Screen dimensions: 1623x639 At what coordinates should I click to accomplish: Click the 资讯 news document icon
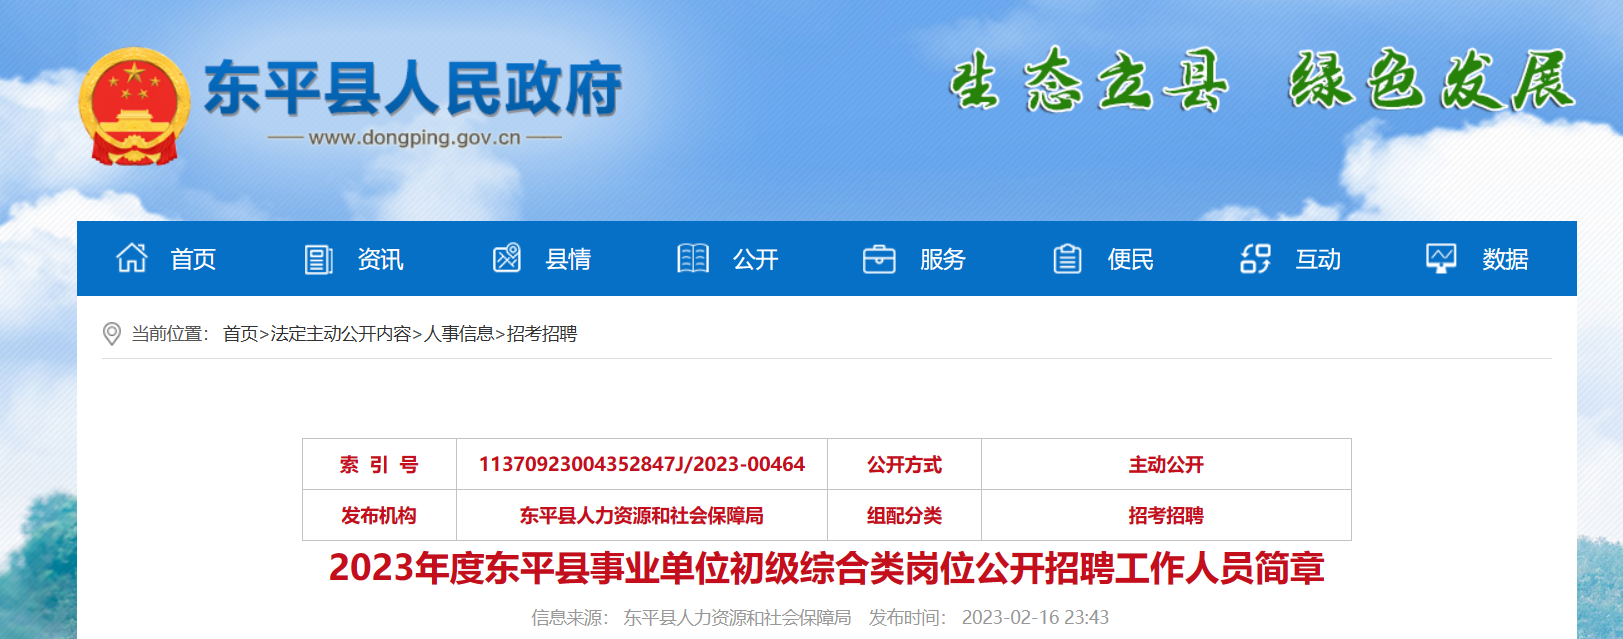pyautogui.click(x=318, y=259)
